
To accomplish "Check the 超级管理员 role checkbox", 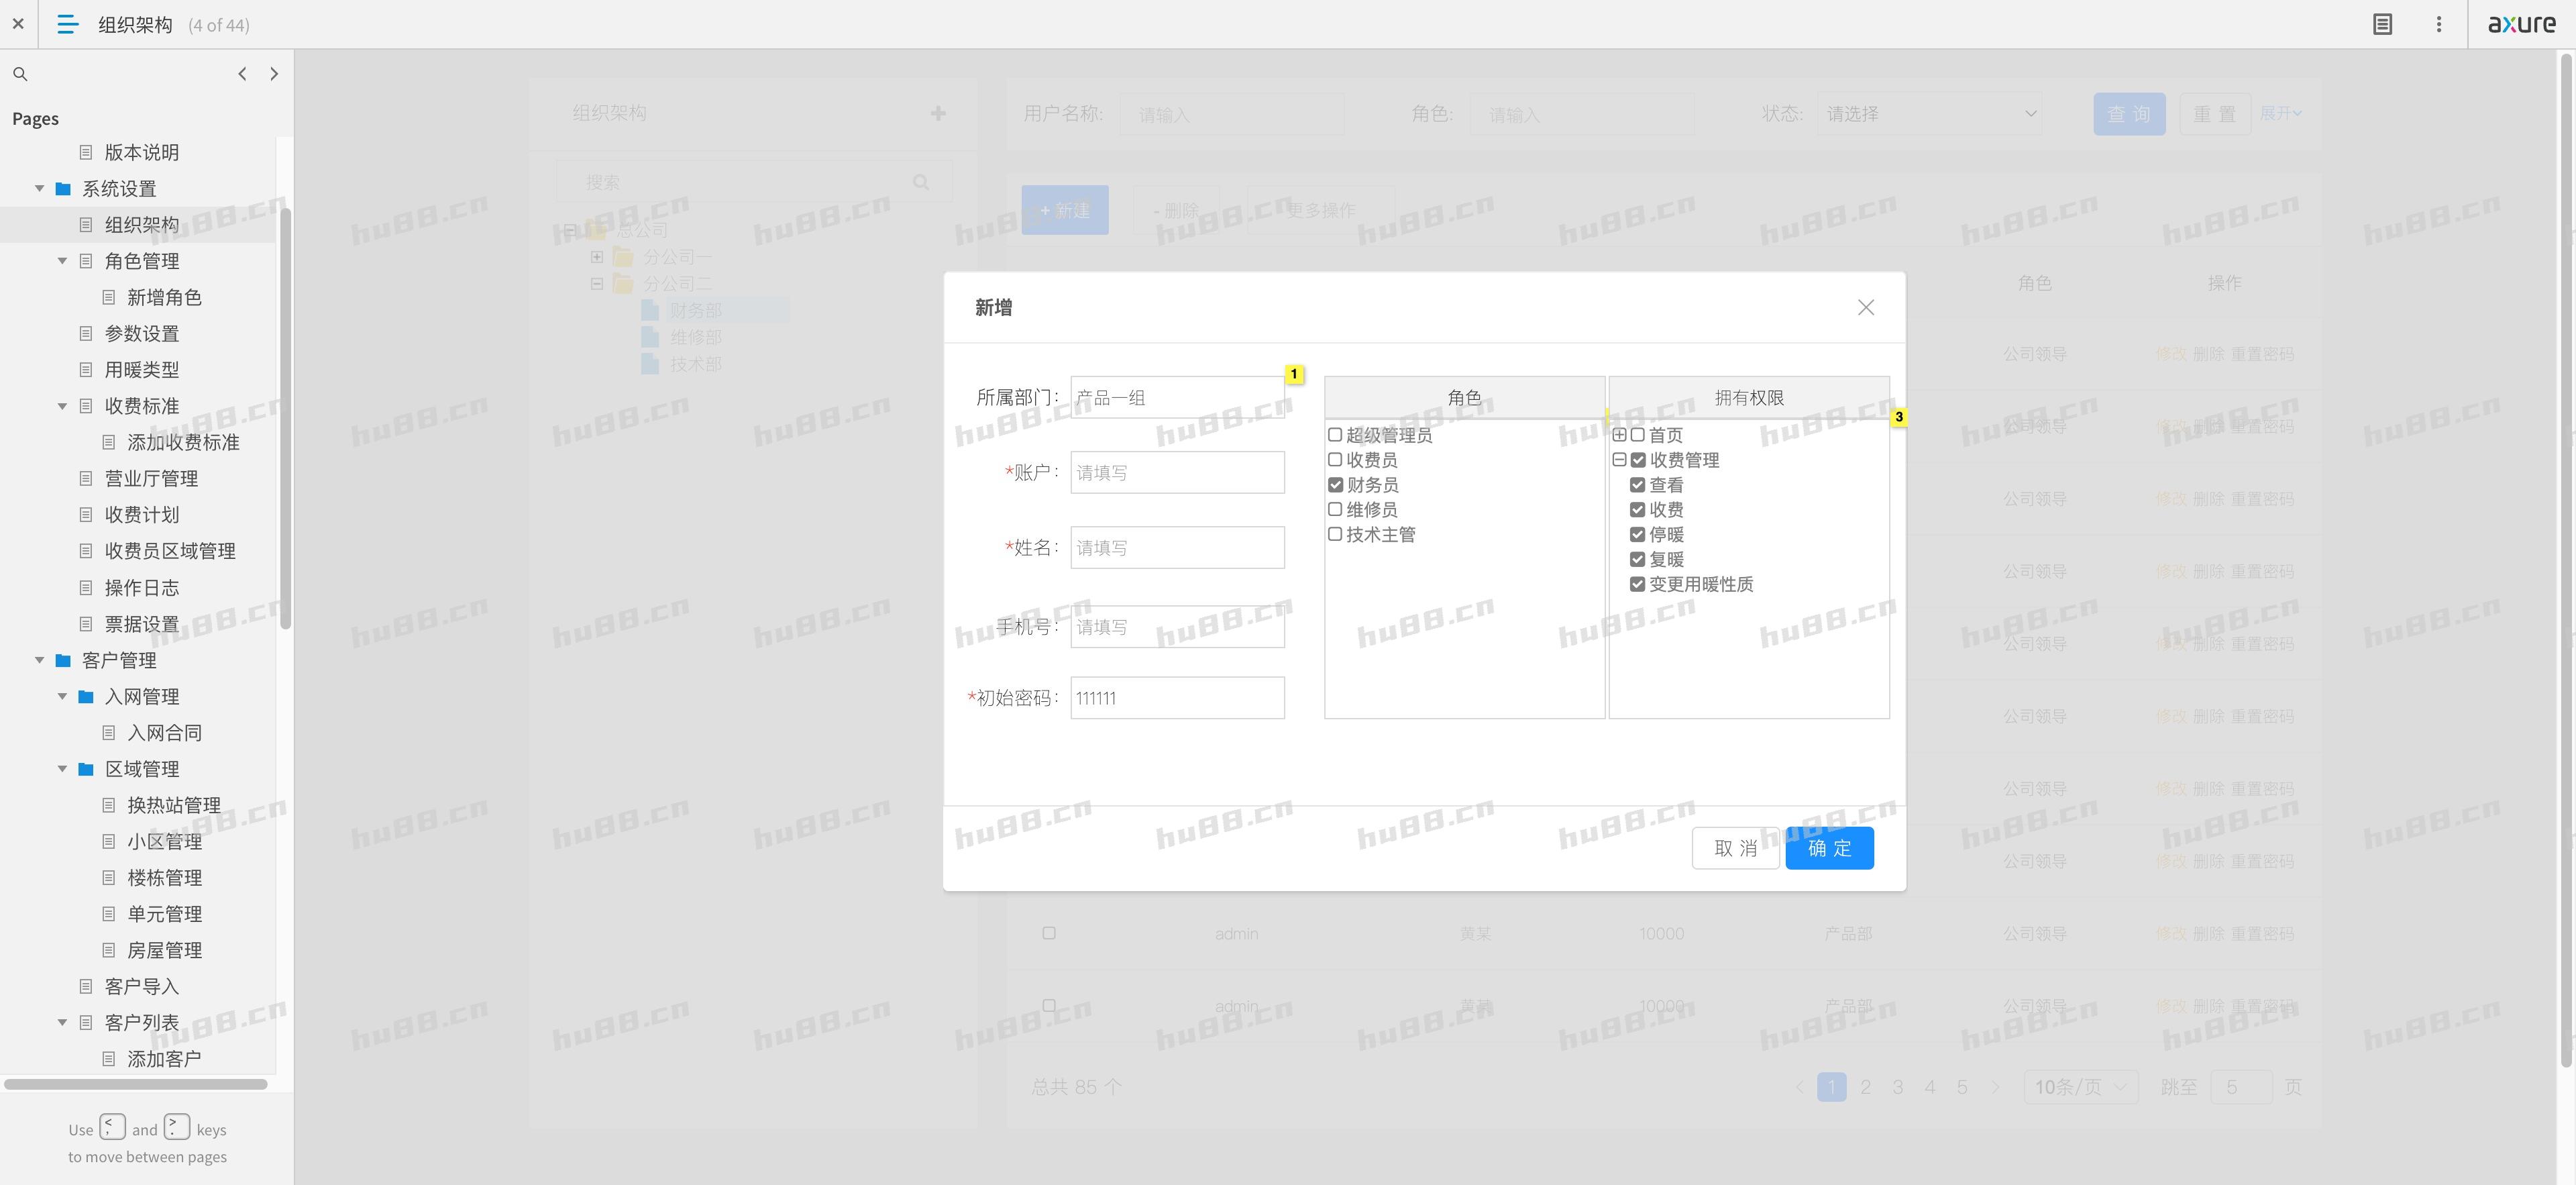I will [1335, 435].
